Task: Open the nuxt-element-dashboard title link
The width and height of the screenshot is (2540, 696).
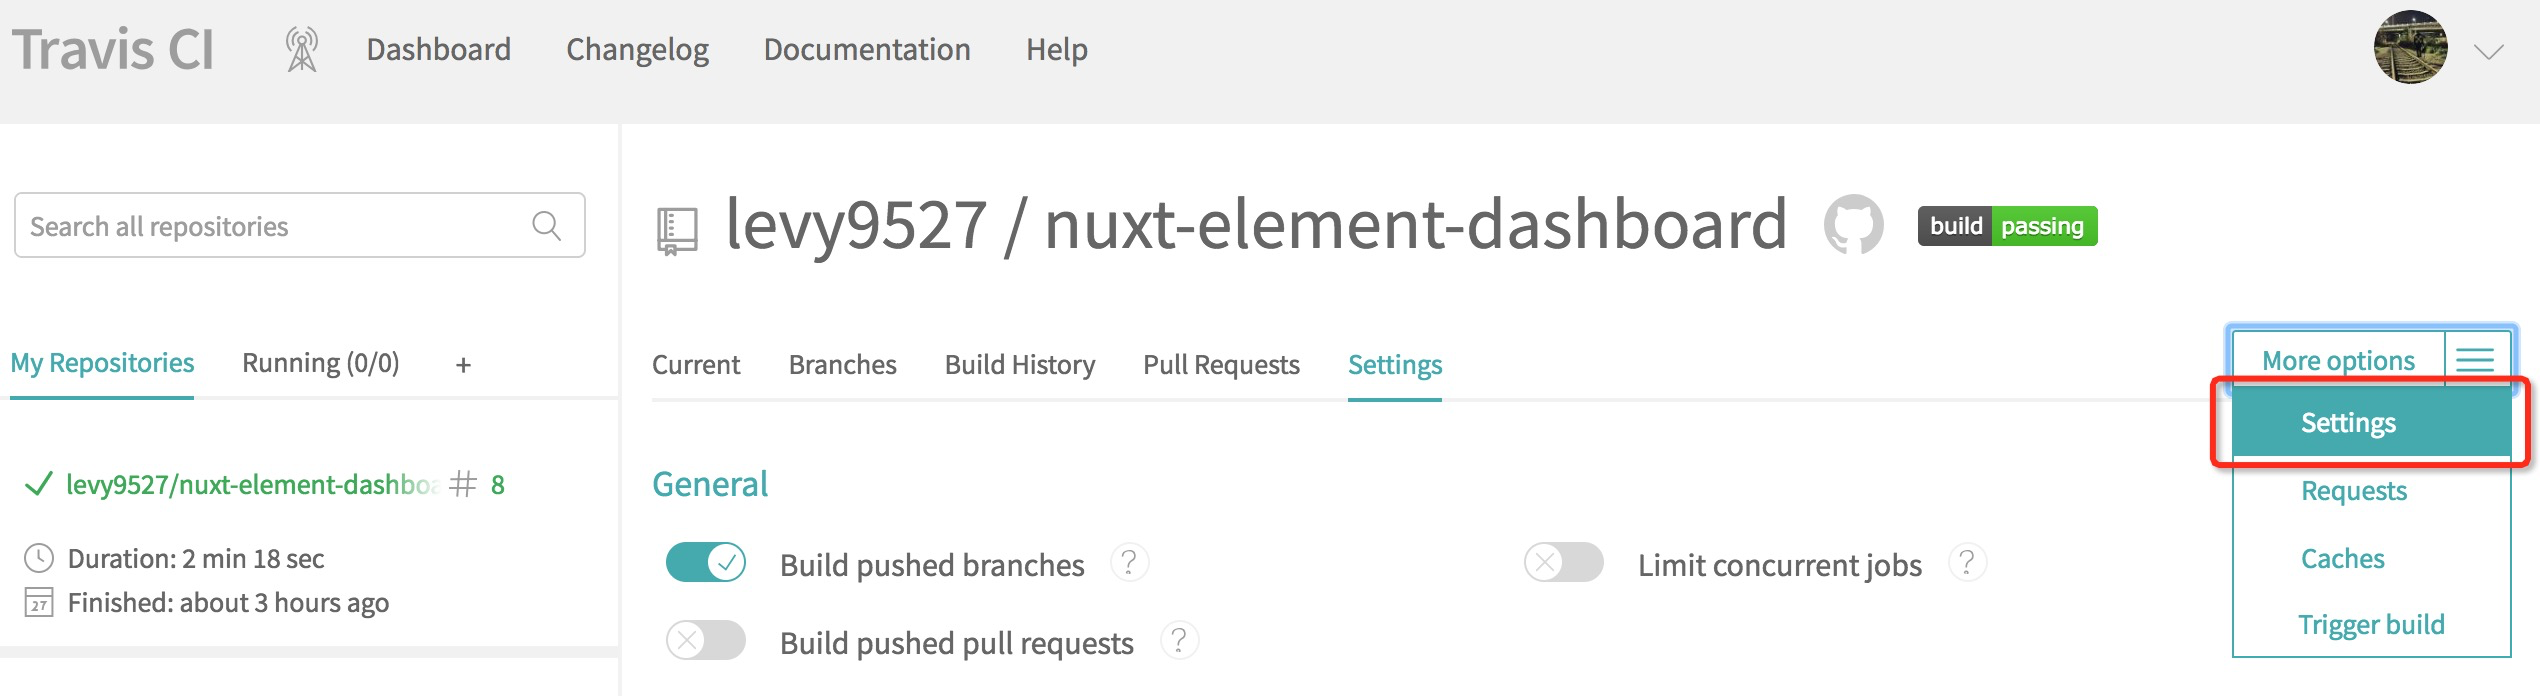Action: tap(1416, 224)
